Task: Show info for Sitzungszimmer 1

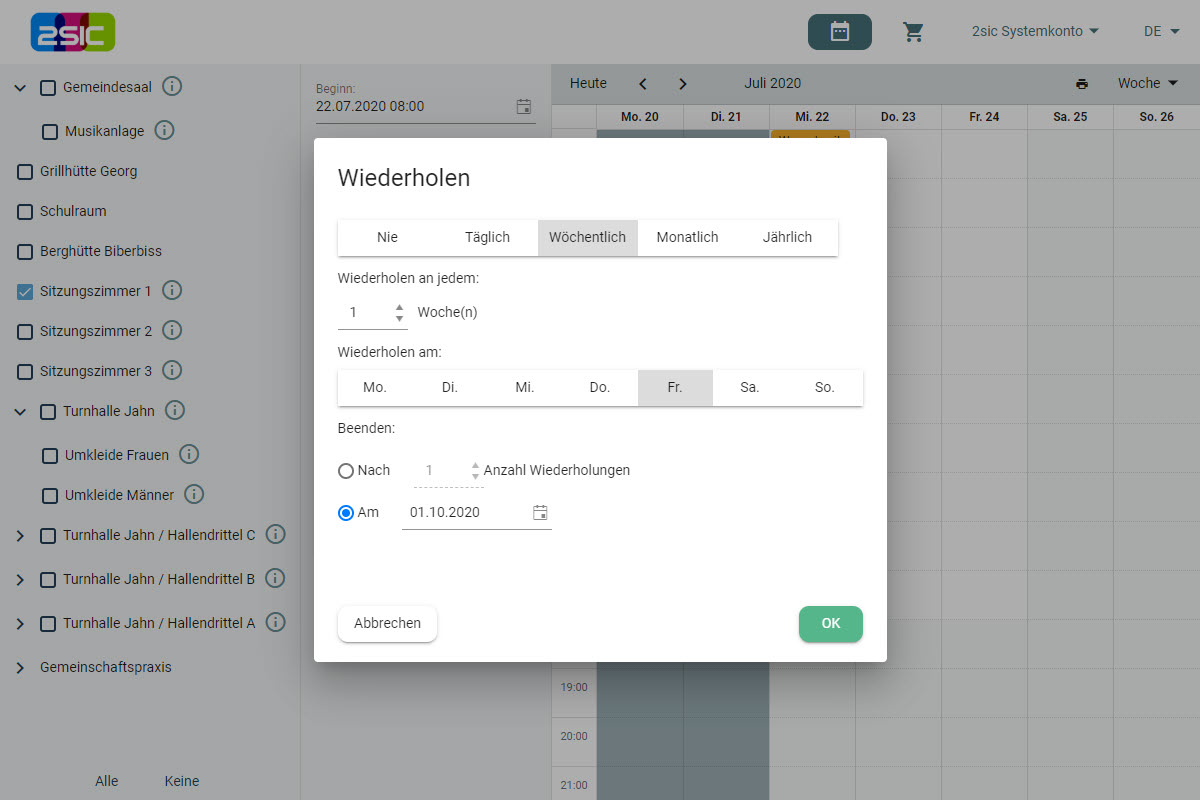Action: coord(172,291)
